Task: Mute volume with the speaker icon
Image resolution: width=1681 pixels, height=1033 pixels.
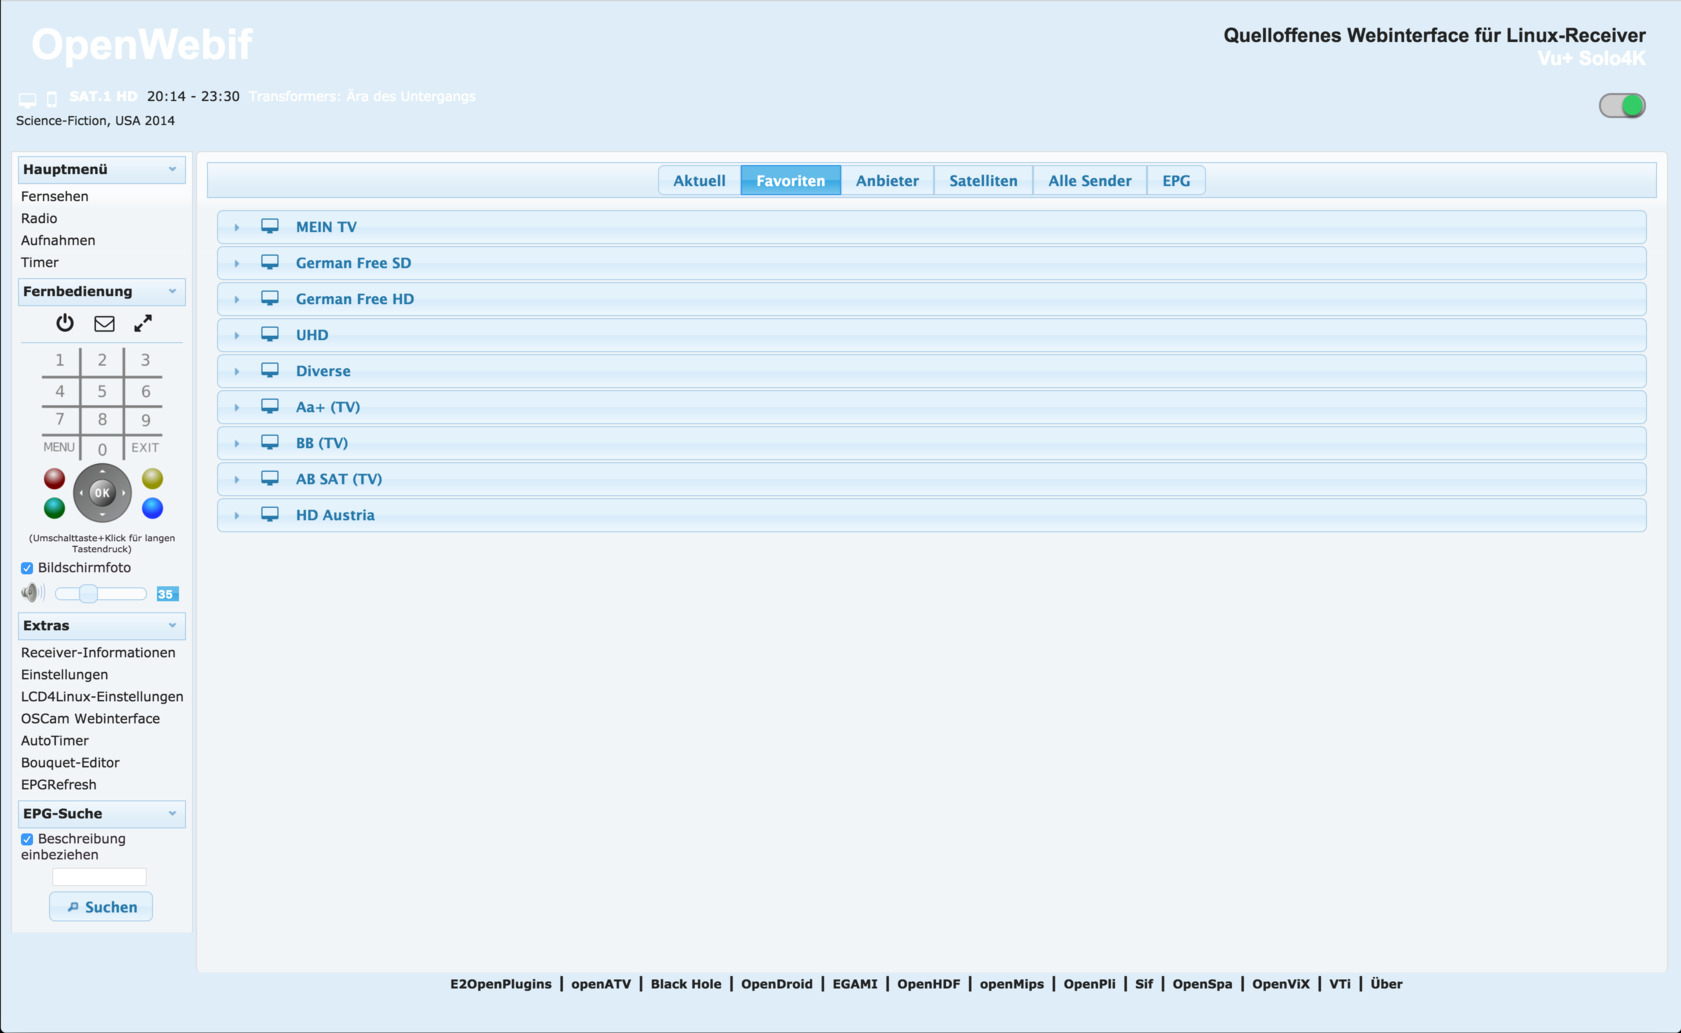Action: point(32,593)
